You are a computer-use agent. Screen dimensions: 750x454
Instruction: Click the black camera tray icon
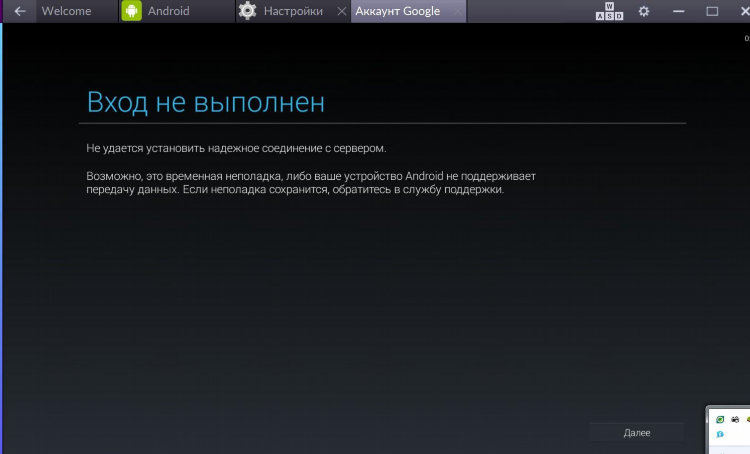coord(735,420)
